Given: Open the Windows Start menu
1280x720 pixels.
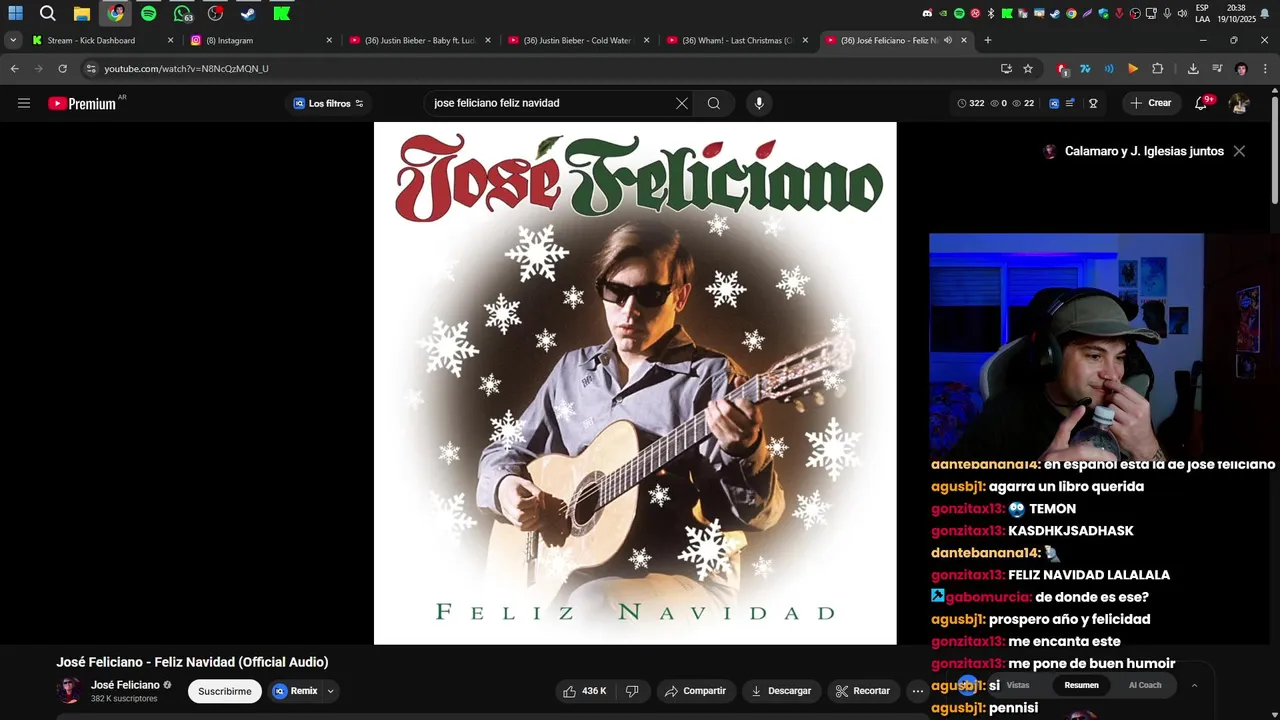Looking at the screenshot, I should click(x=15, y=13).
